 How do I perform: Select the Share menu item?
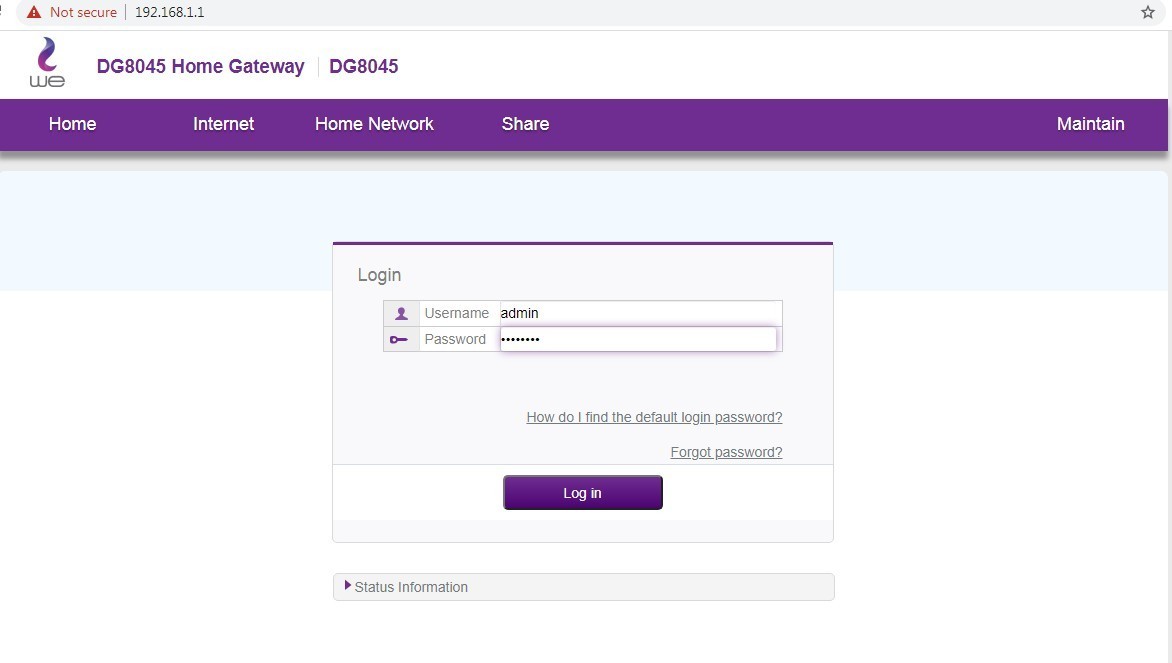[x=525, y=124]
